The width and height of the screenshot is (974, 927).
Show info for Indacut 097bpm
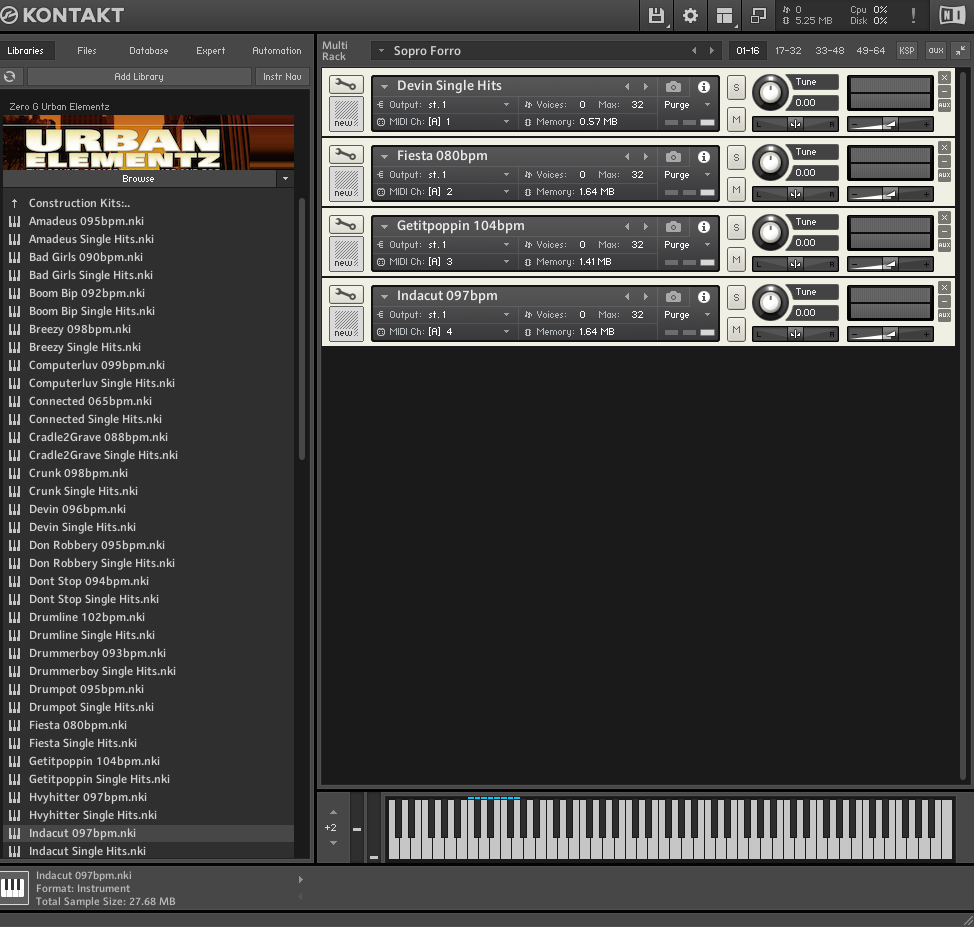[x=704, y=296]
